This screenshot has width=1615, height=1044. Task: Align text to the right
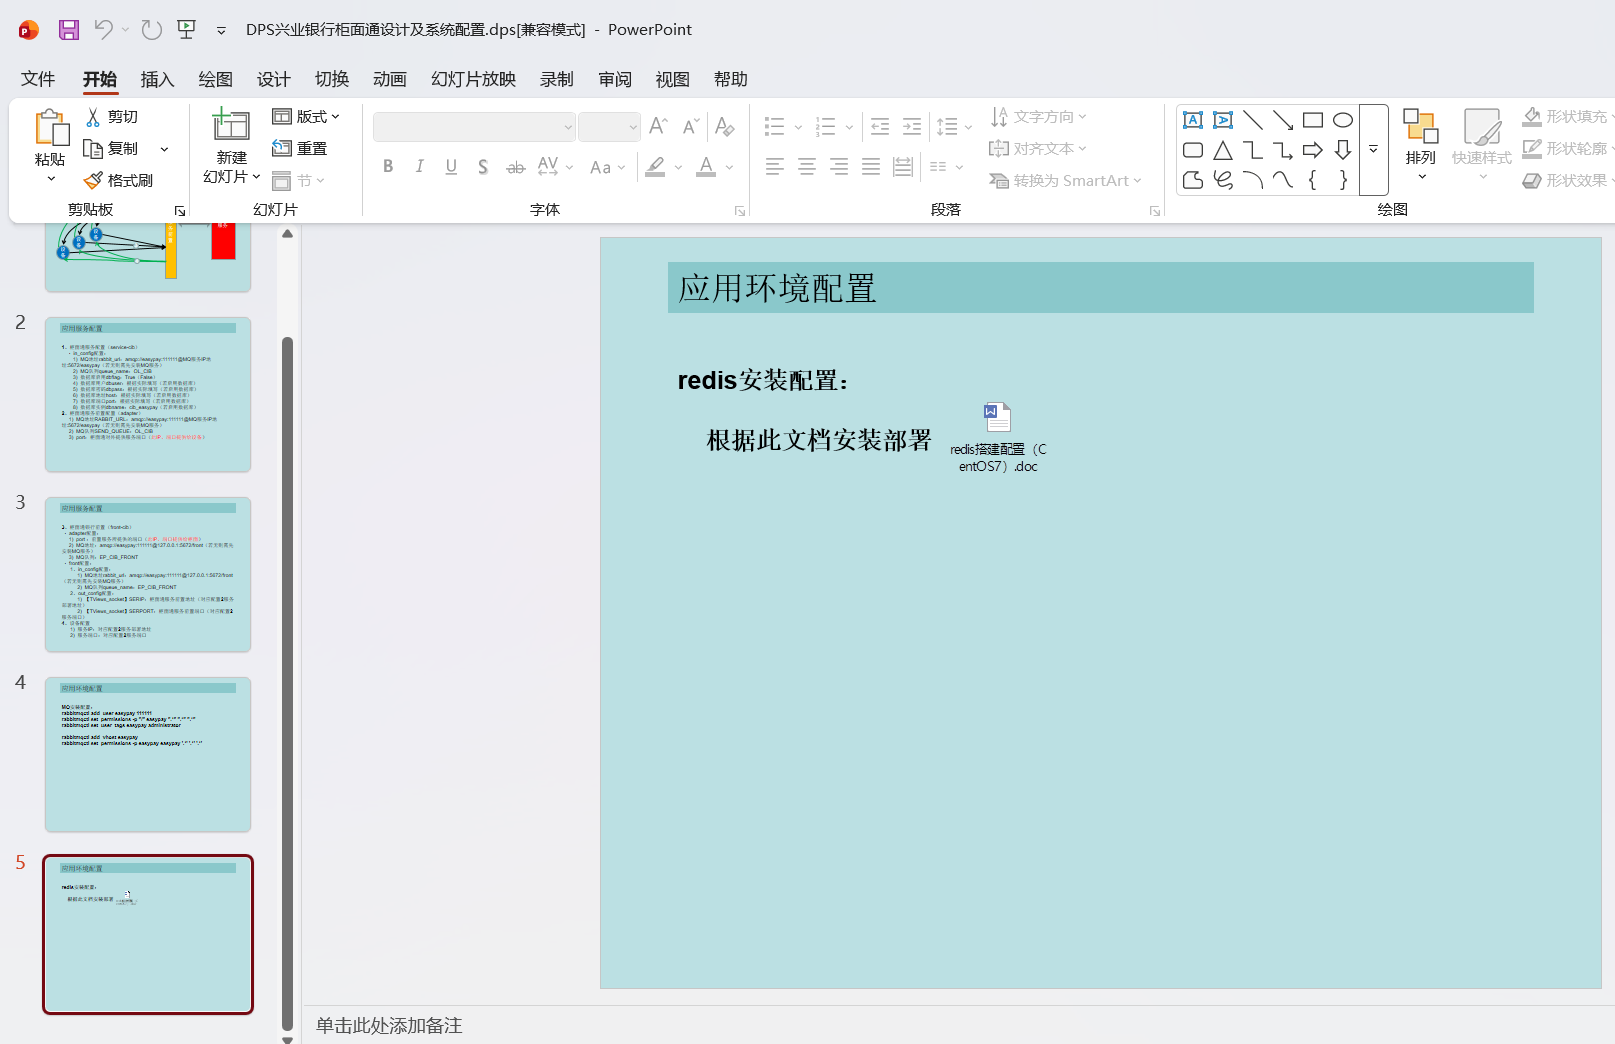[x=839, y=167]
